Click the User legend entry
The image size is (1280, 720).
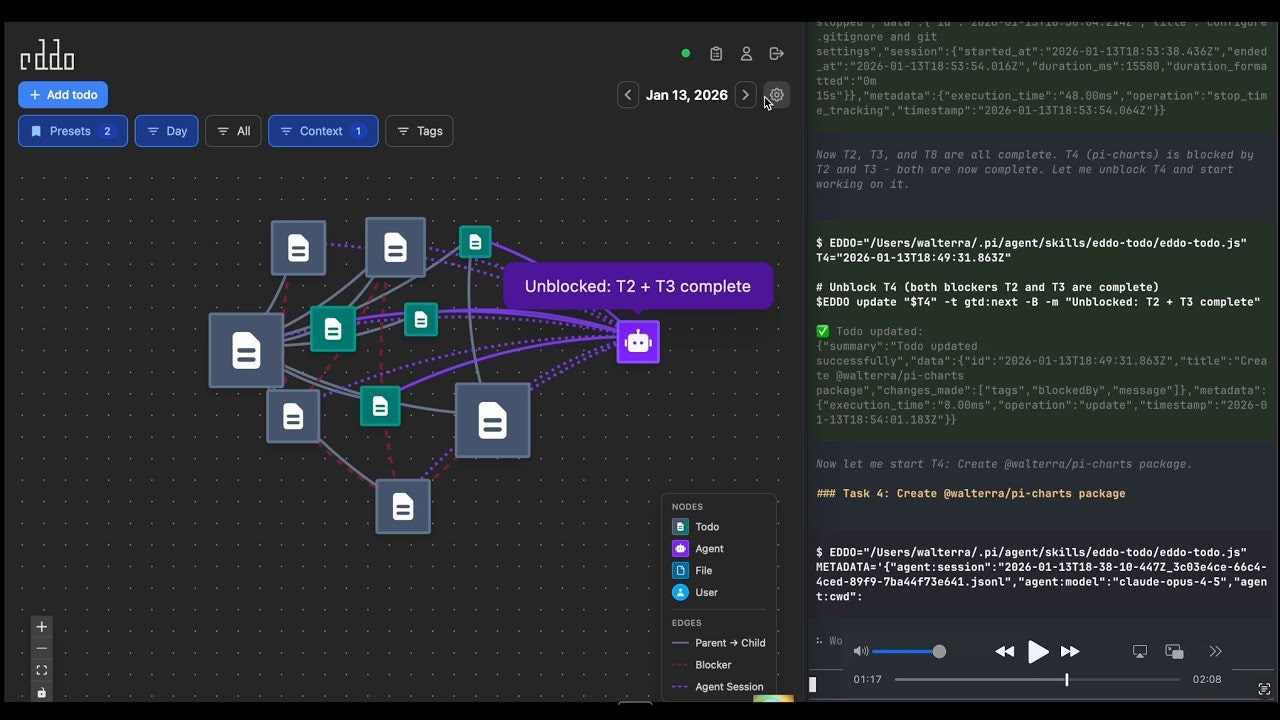pos(695,593)
